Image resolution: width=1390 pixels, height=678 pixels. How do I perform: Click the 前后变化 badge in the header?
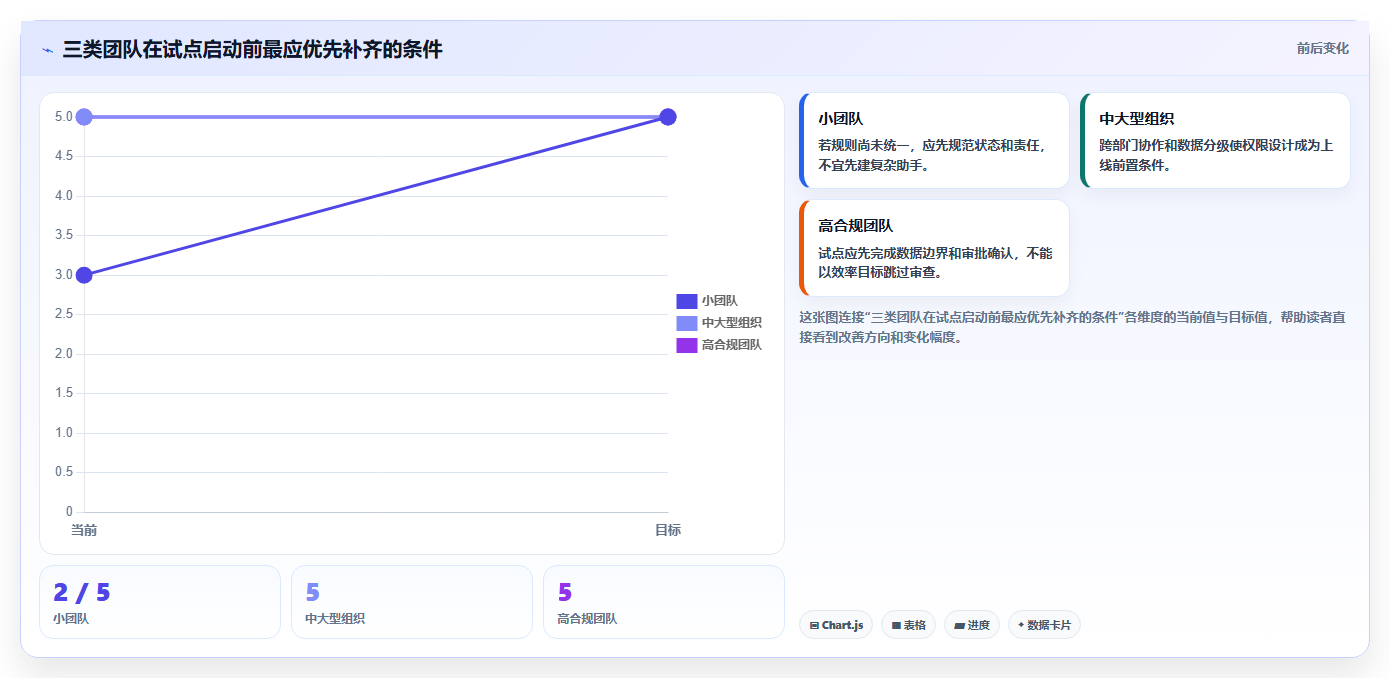[x=1322, y=48]
